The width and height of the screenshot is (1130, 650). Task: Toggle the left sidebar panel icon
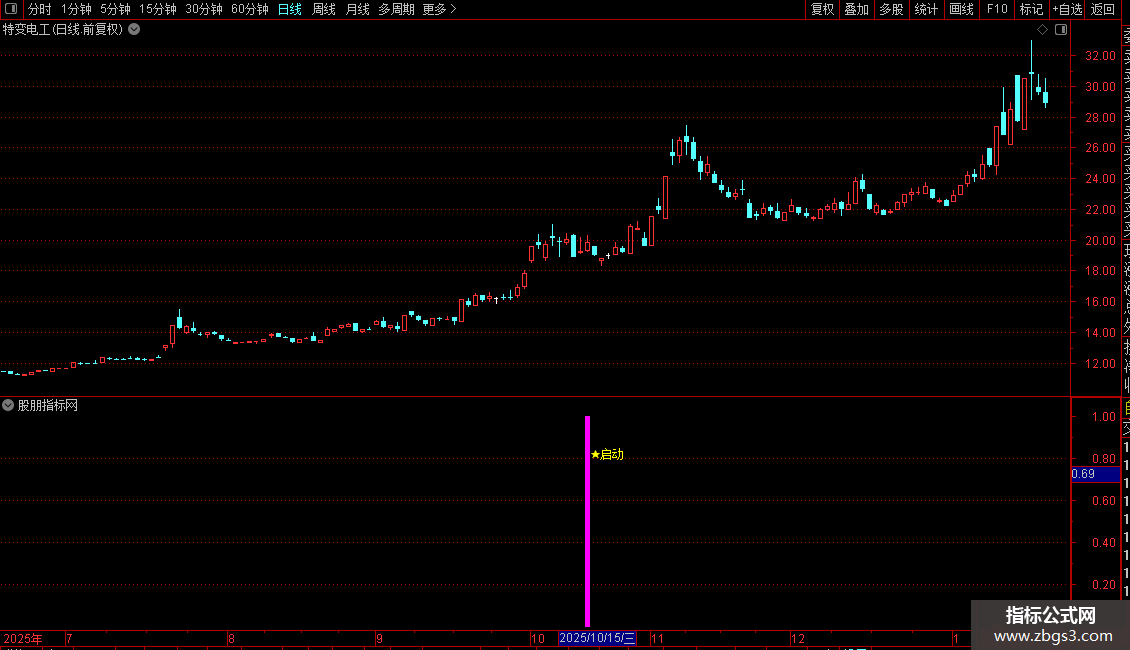pyautogui.click(x=11, y=9)
